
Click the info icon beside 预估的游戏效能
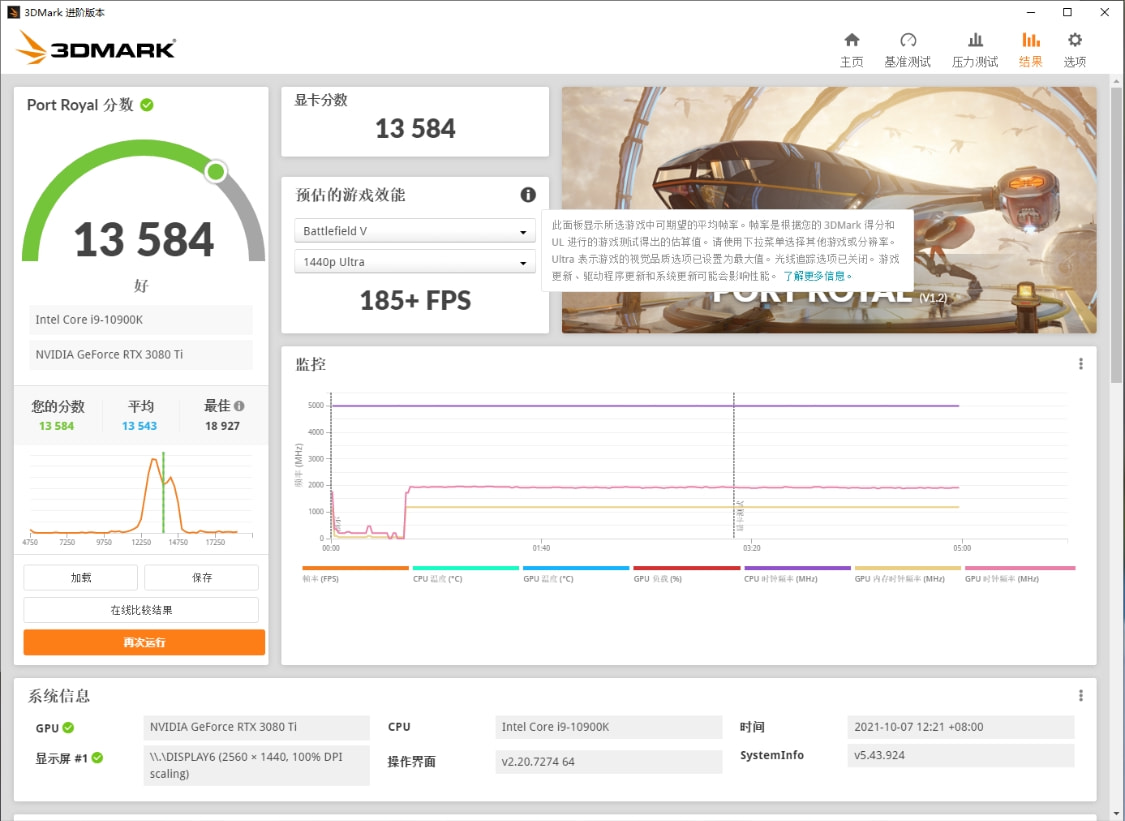pos(527,195)
